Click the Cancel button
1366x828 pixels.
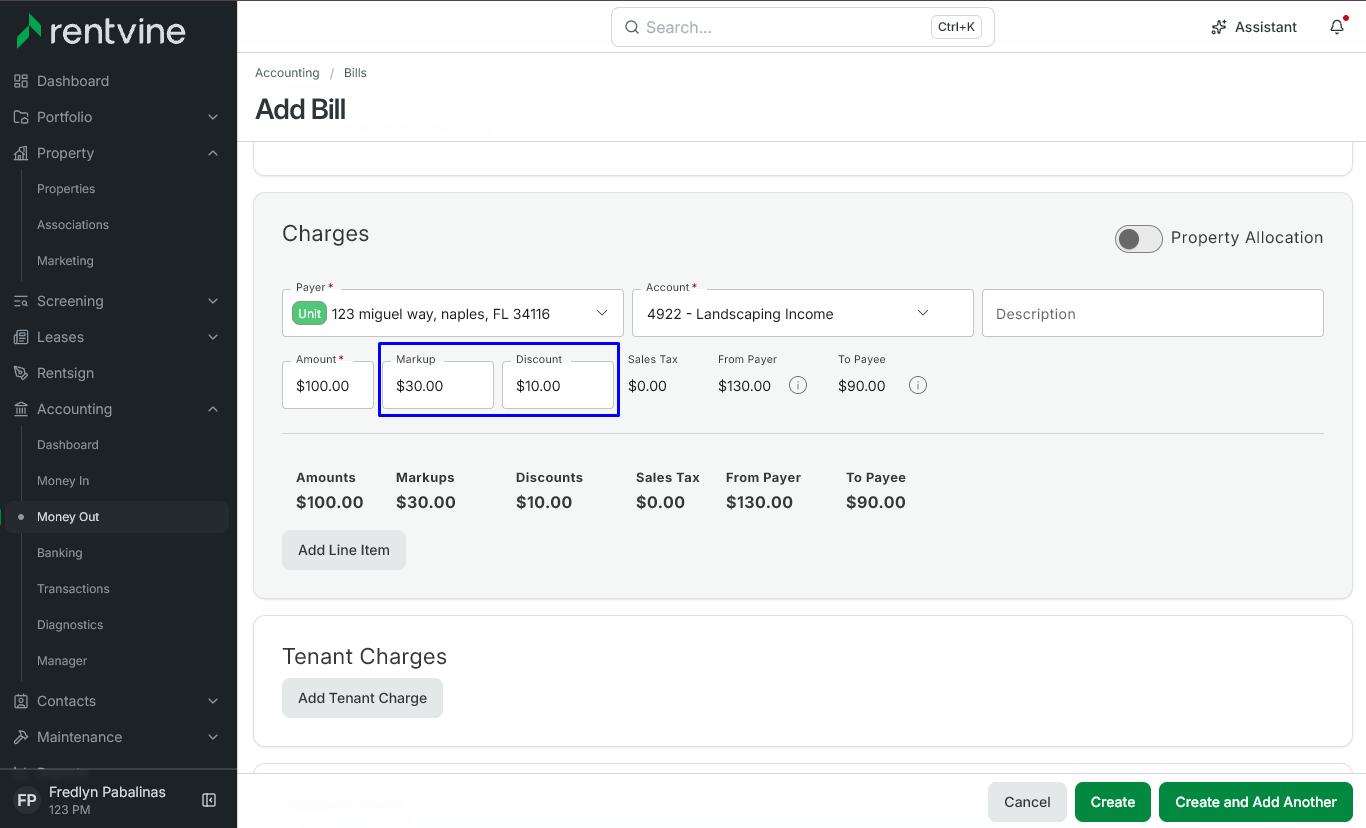[1027, 802]
